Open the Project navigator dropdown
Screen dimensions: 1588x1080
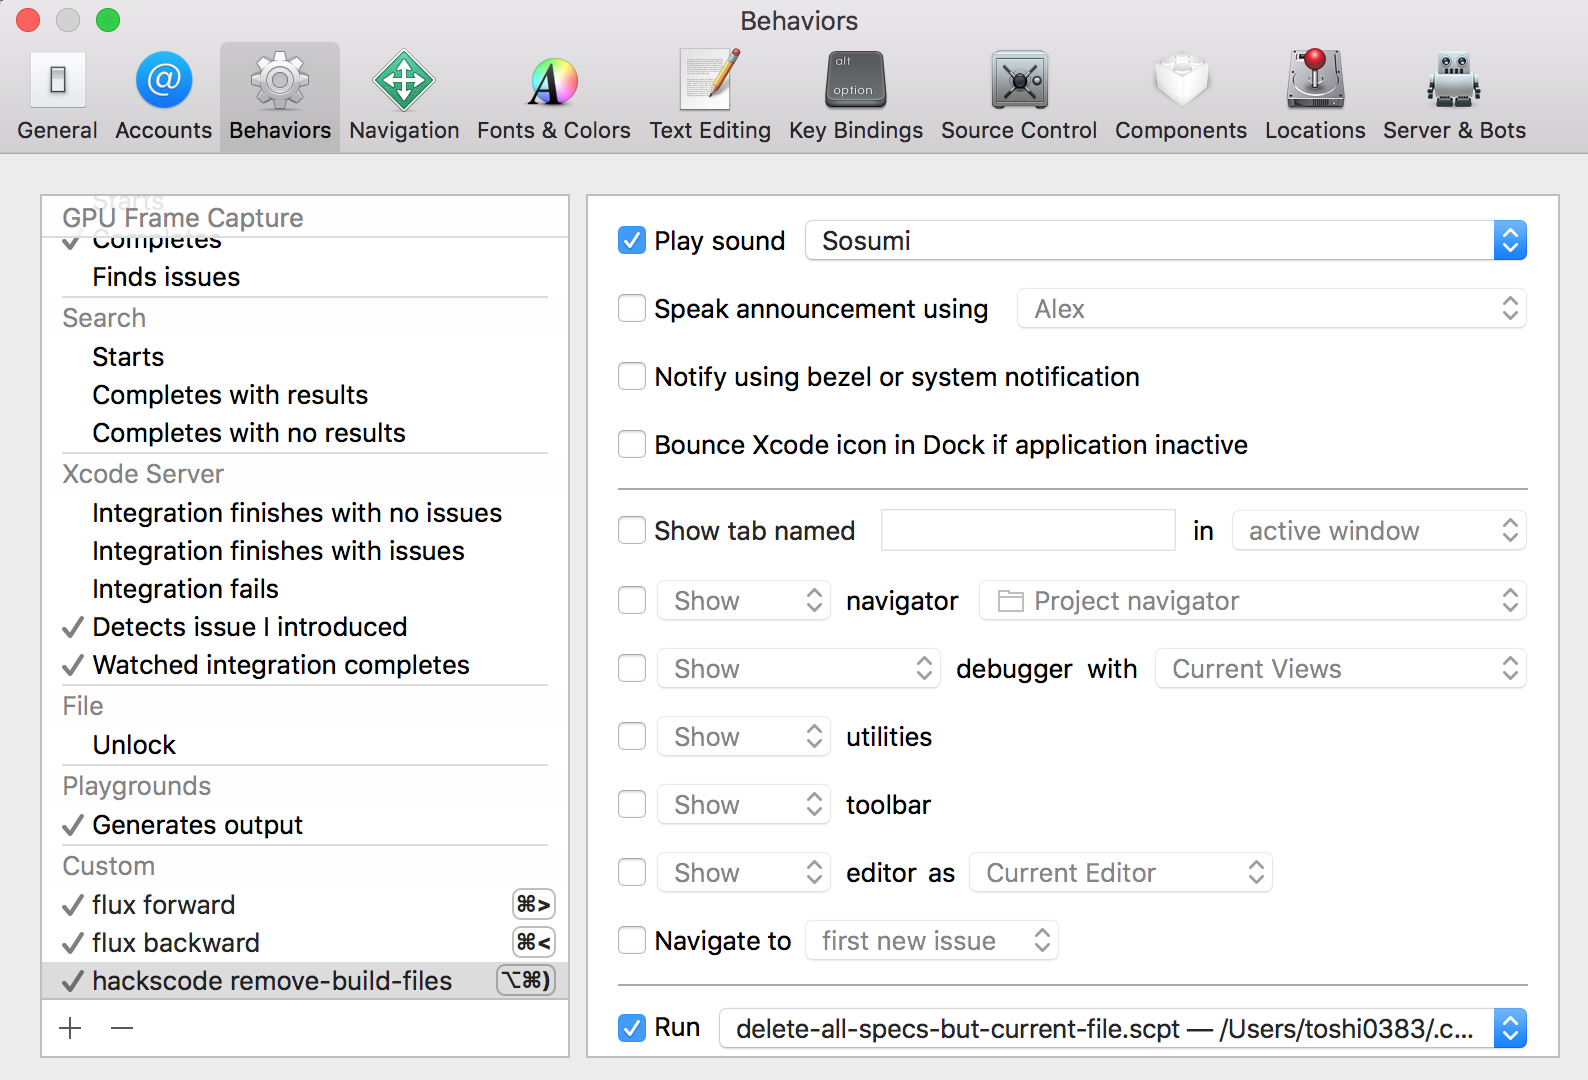(1252, 600)
